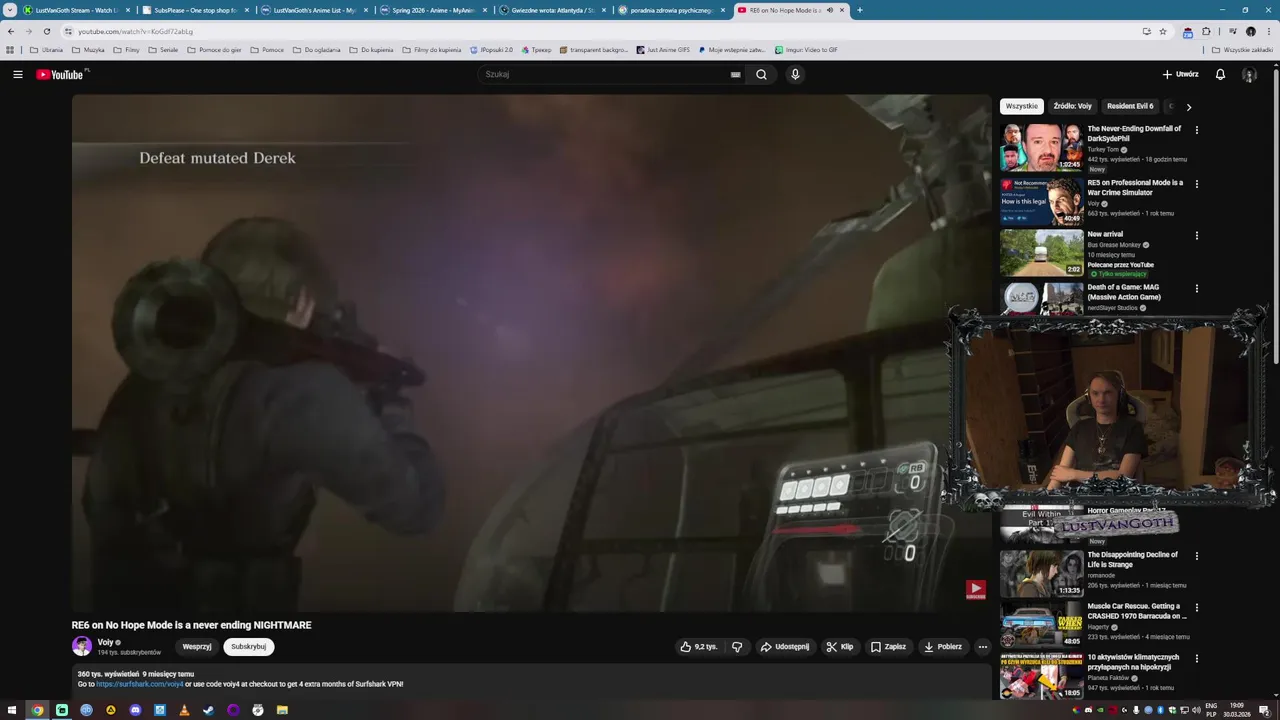1280x720 pixels.
Task: Go back in browser history
Action: [x=11, y=31]
